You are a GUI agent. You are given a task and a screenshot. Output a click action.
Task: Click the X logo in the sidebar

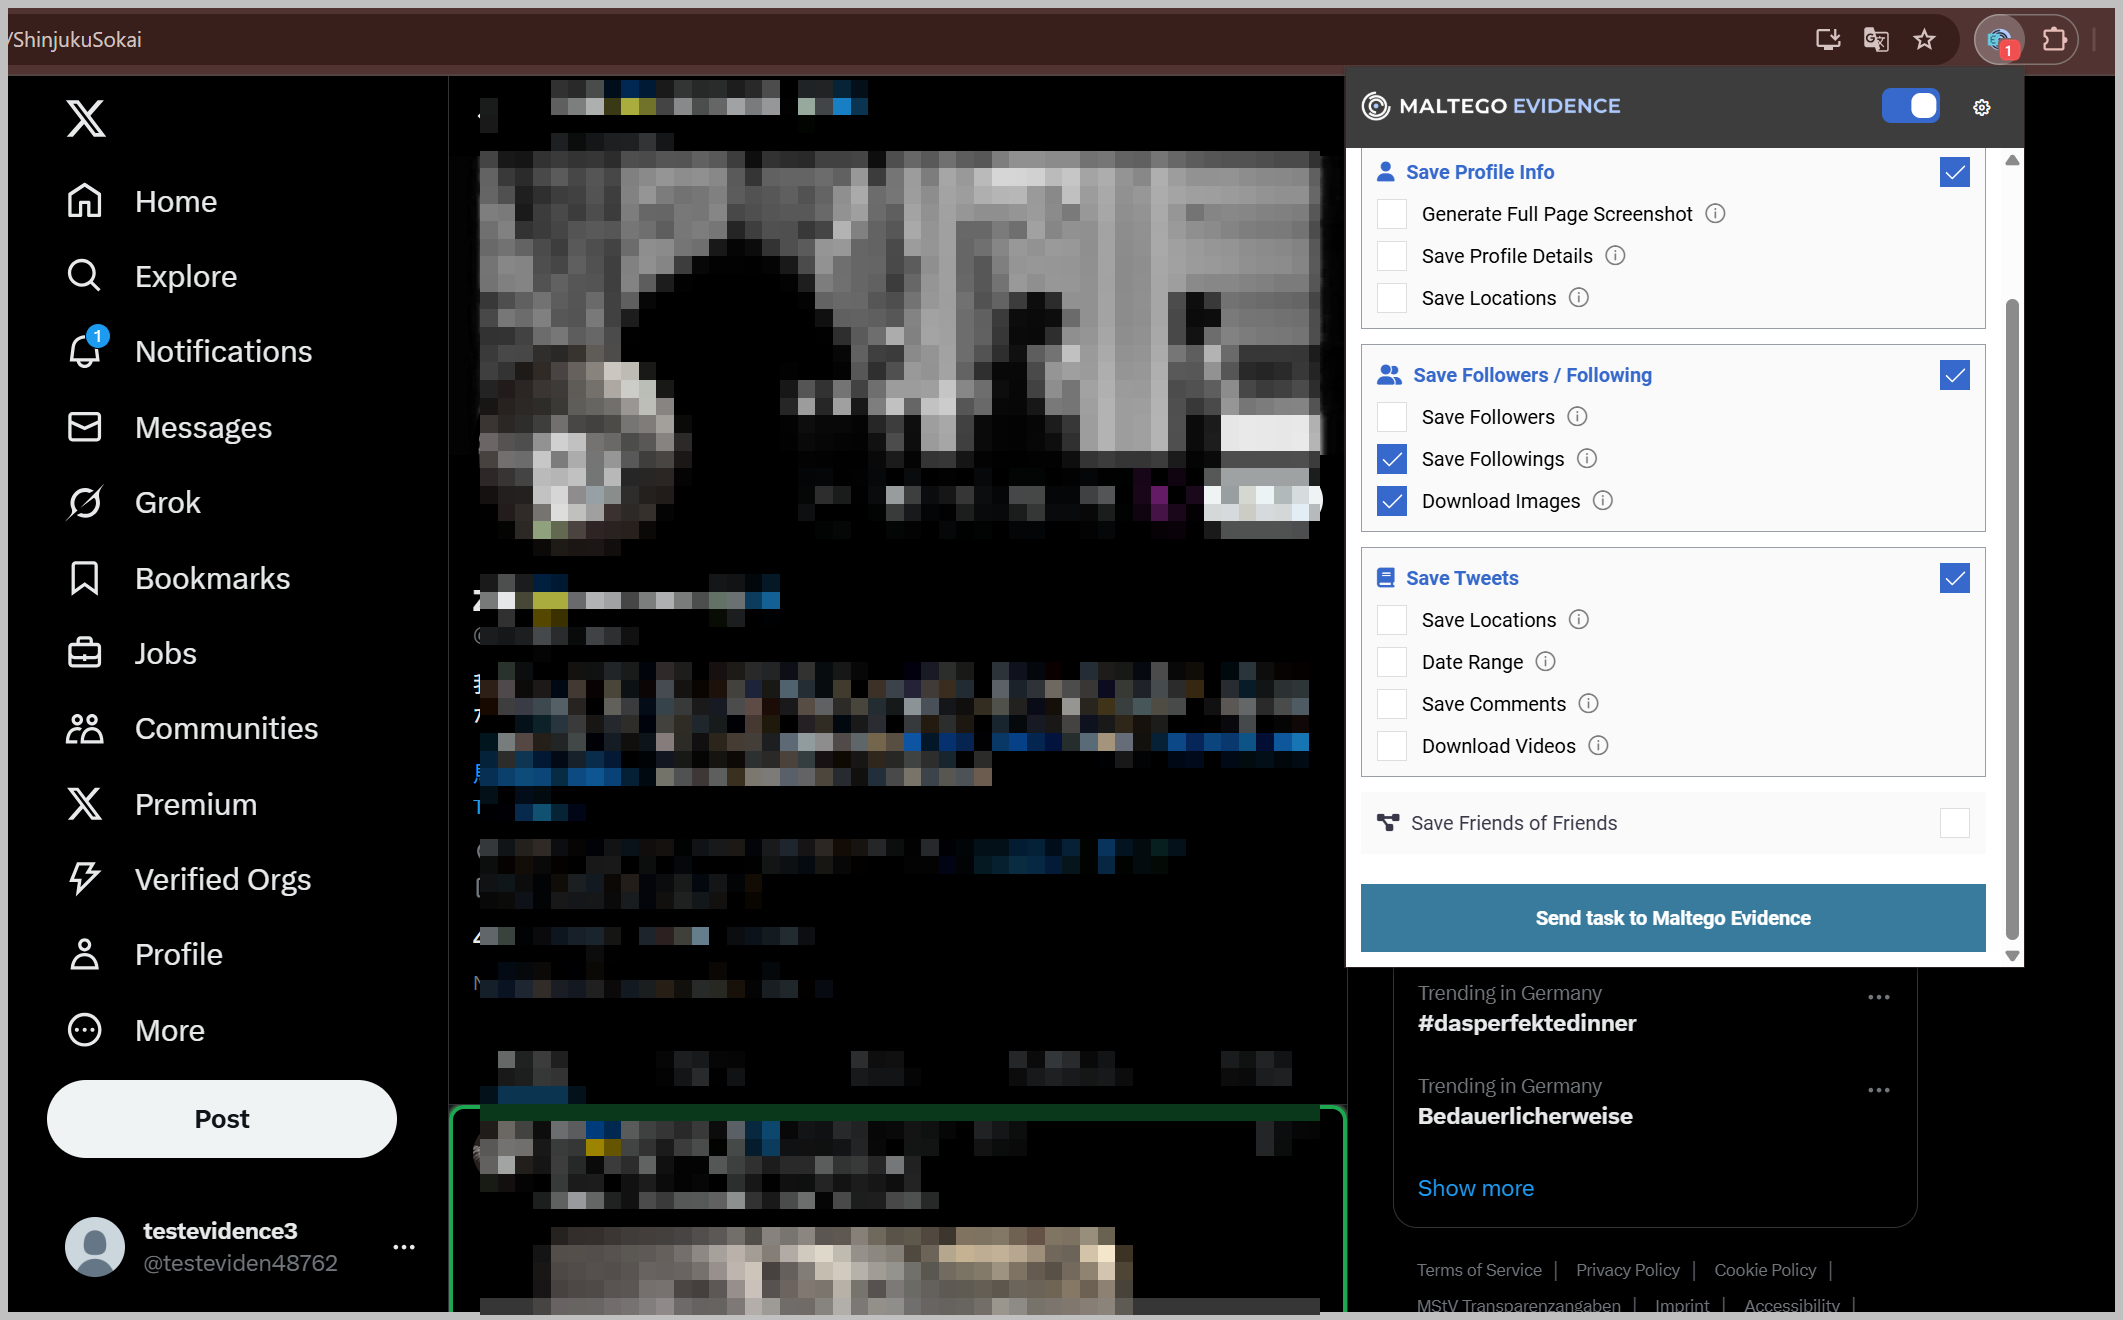pyautogui.click(x=85, y=118)
